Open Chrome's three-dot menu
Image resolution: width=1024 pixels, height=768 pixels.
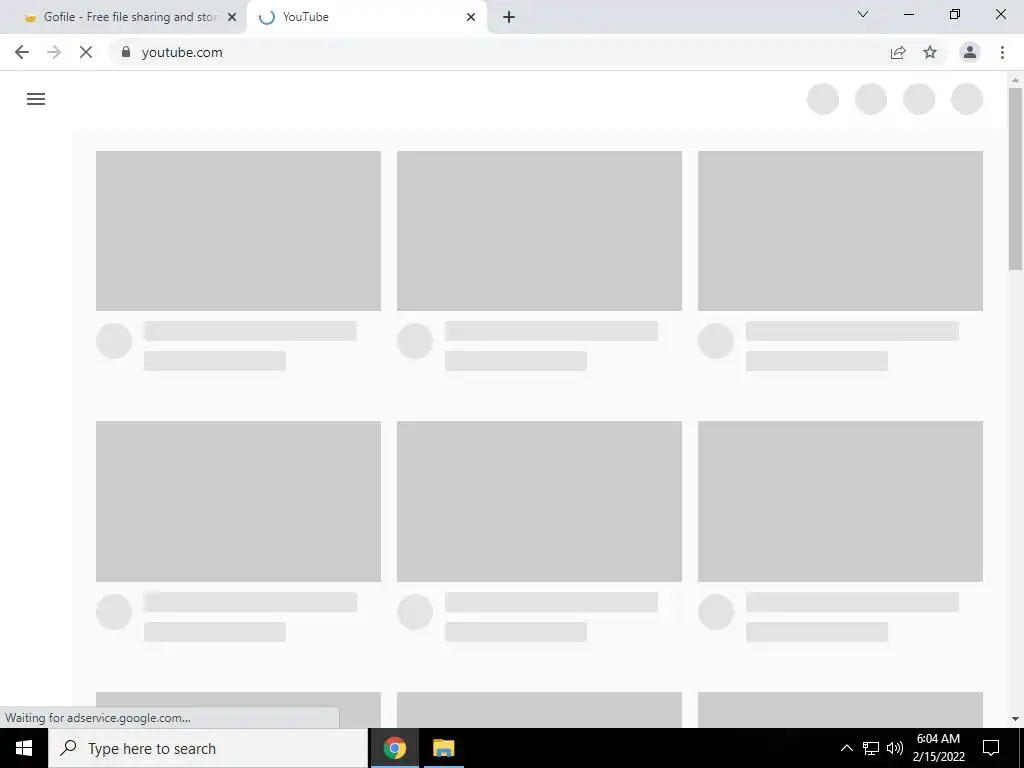tap(1002, 52)
